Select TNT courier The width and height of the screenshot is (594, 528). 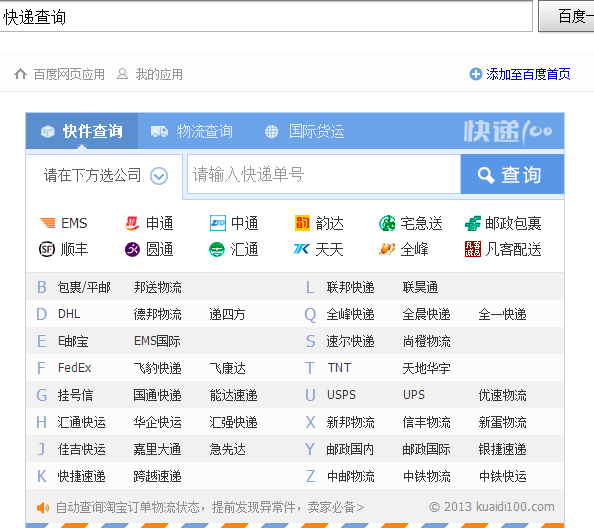pos(339,368)
